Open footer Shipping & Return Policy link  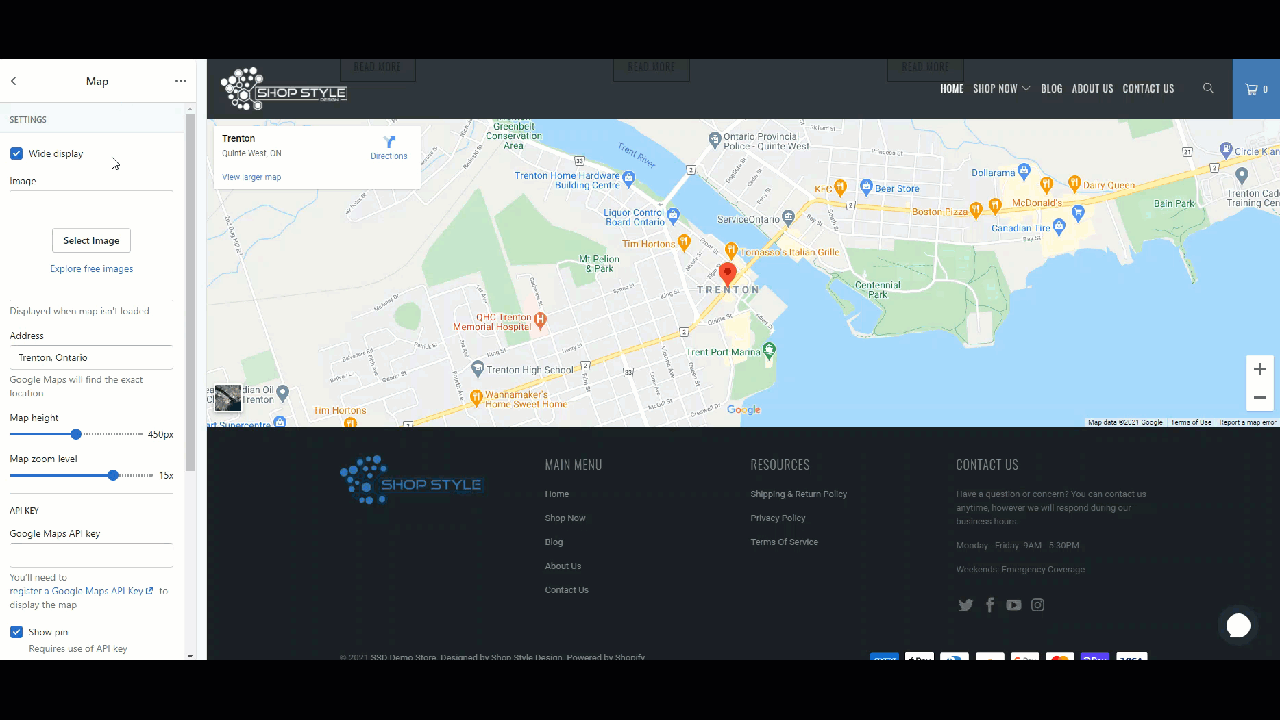[799, 494]
